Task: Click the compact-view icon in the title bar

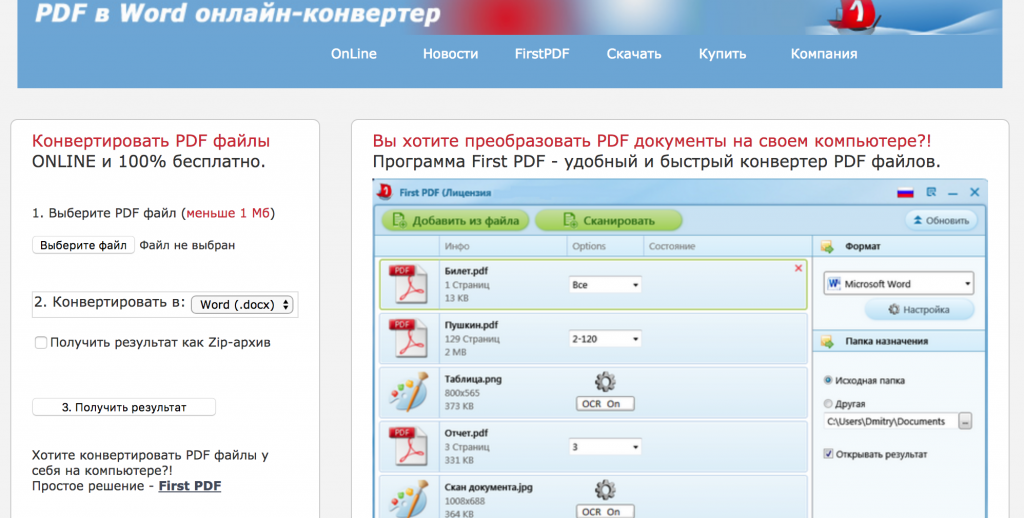Action: [x=931, y=192]
